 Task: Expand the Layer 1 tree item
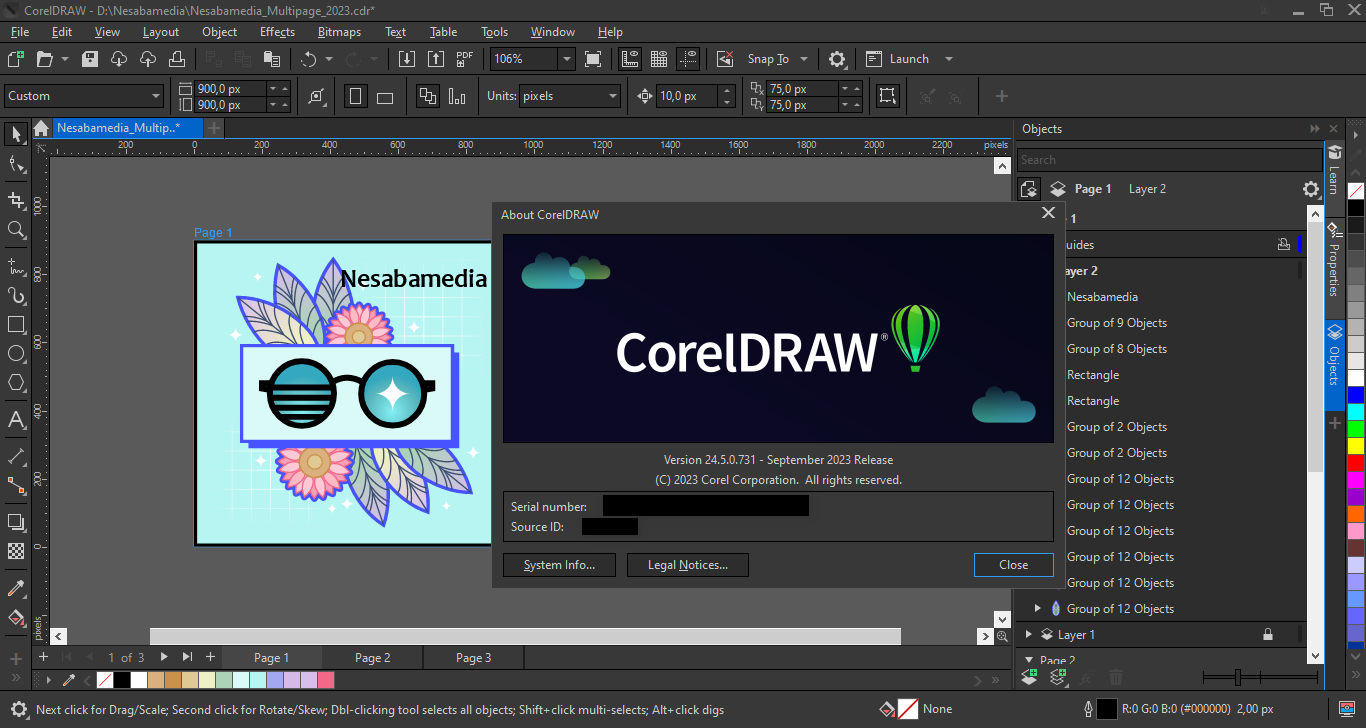[1029, 634]
